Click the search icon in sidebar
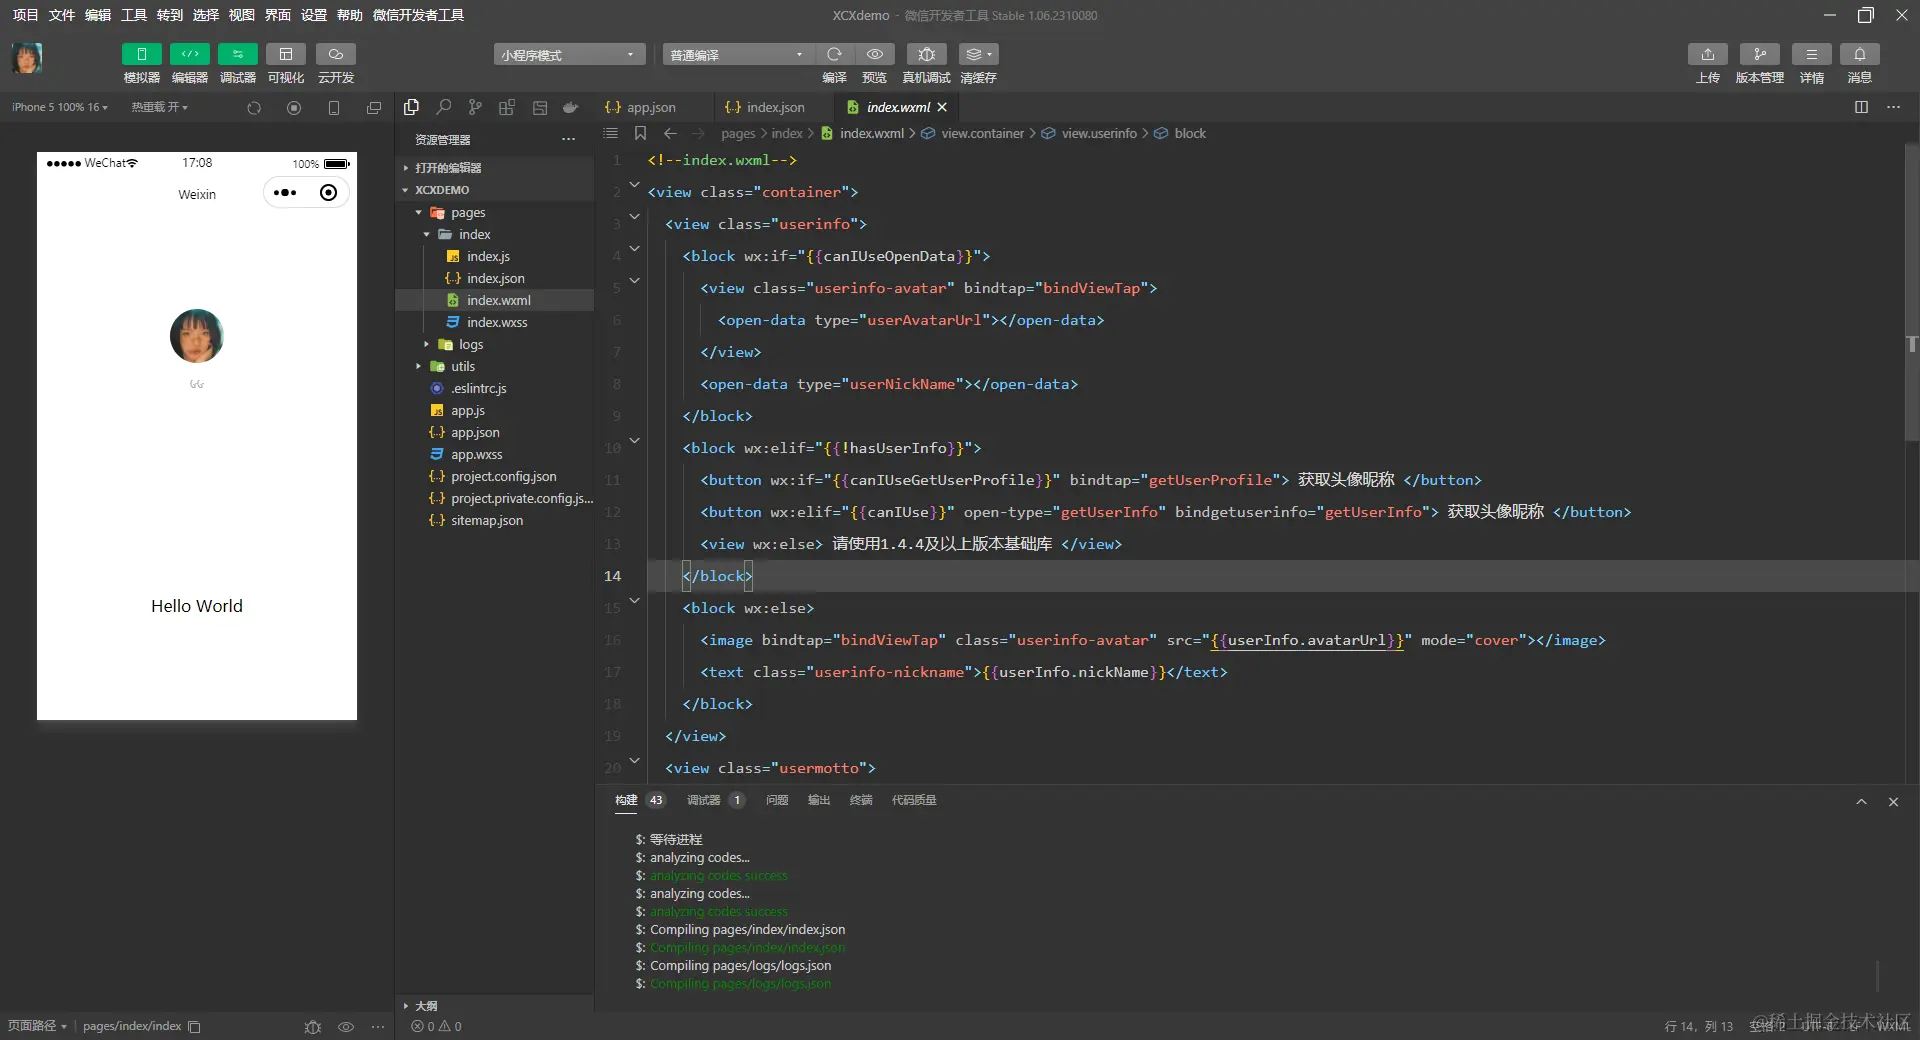 pyautogui.click(x=443, y=107)
